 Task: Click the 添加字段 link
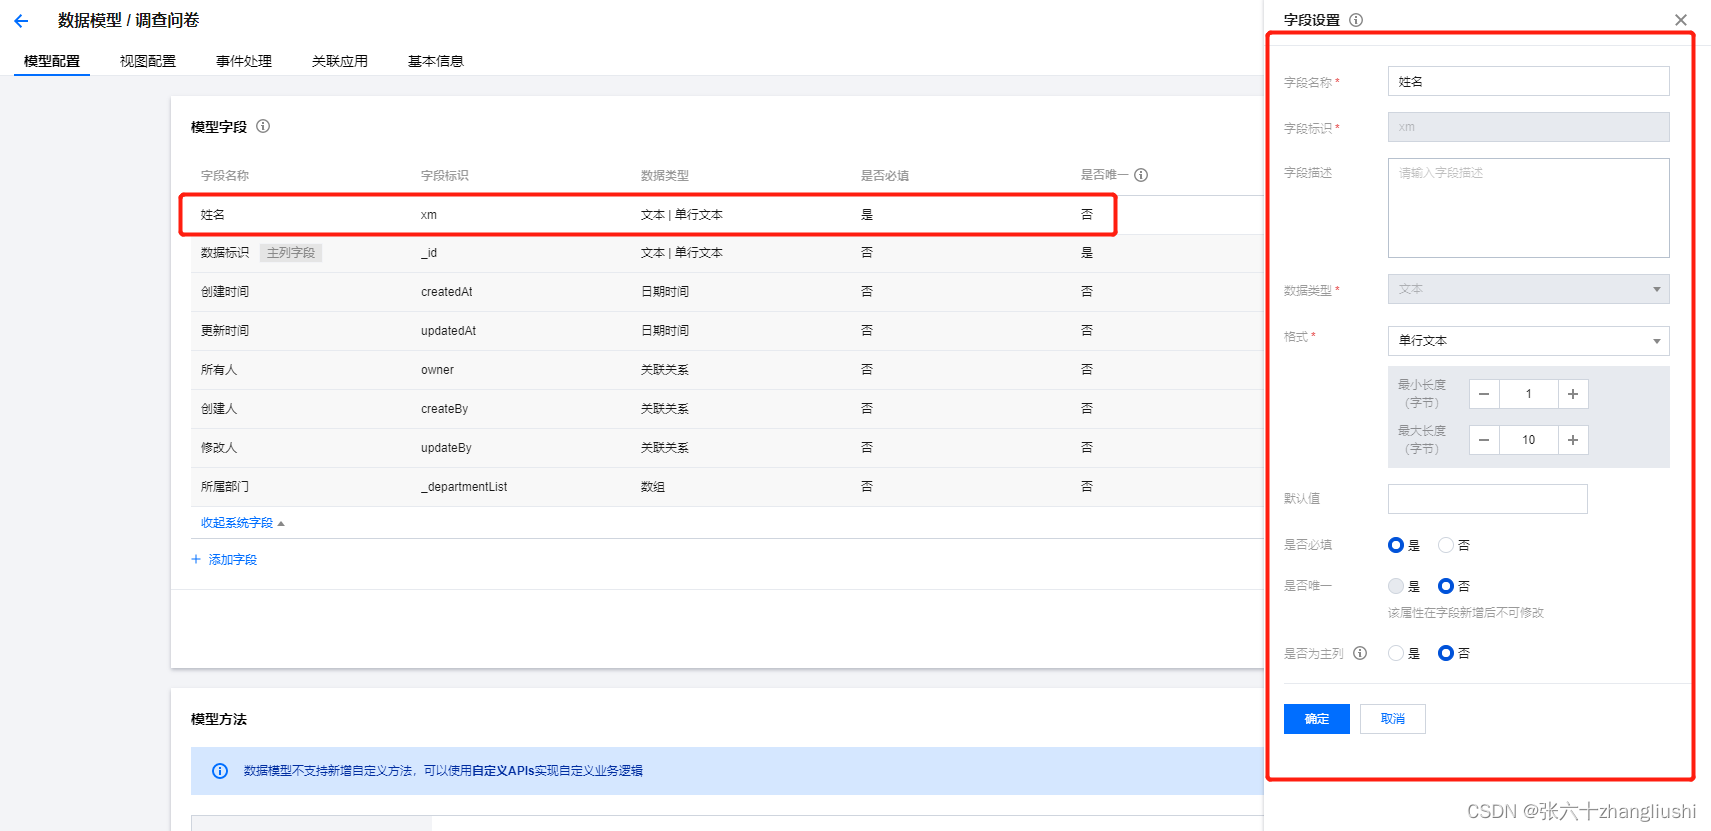(x=233, y=560)
